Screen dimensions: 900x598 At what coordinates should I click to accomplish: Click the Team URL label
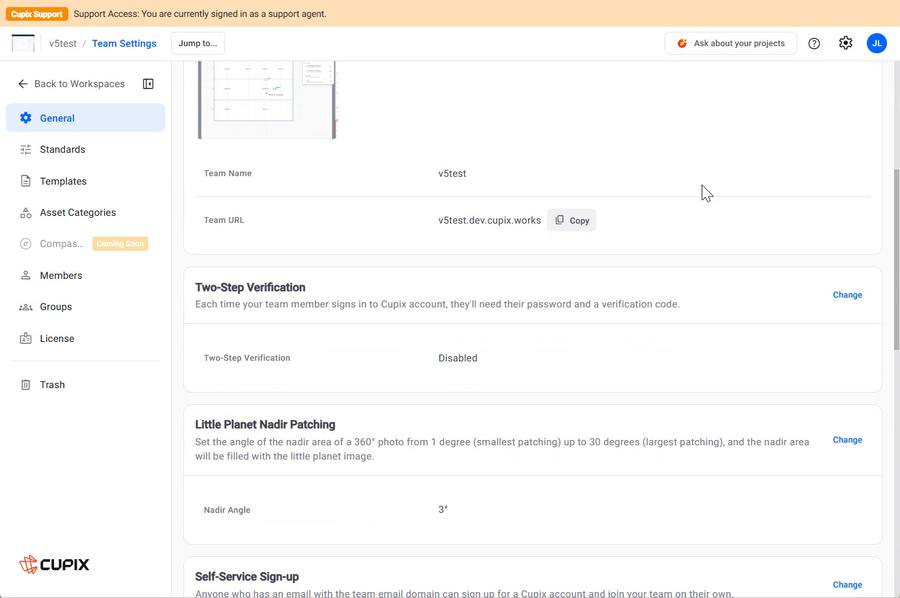click(224, 220)
